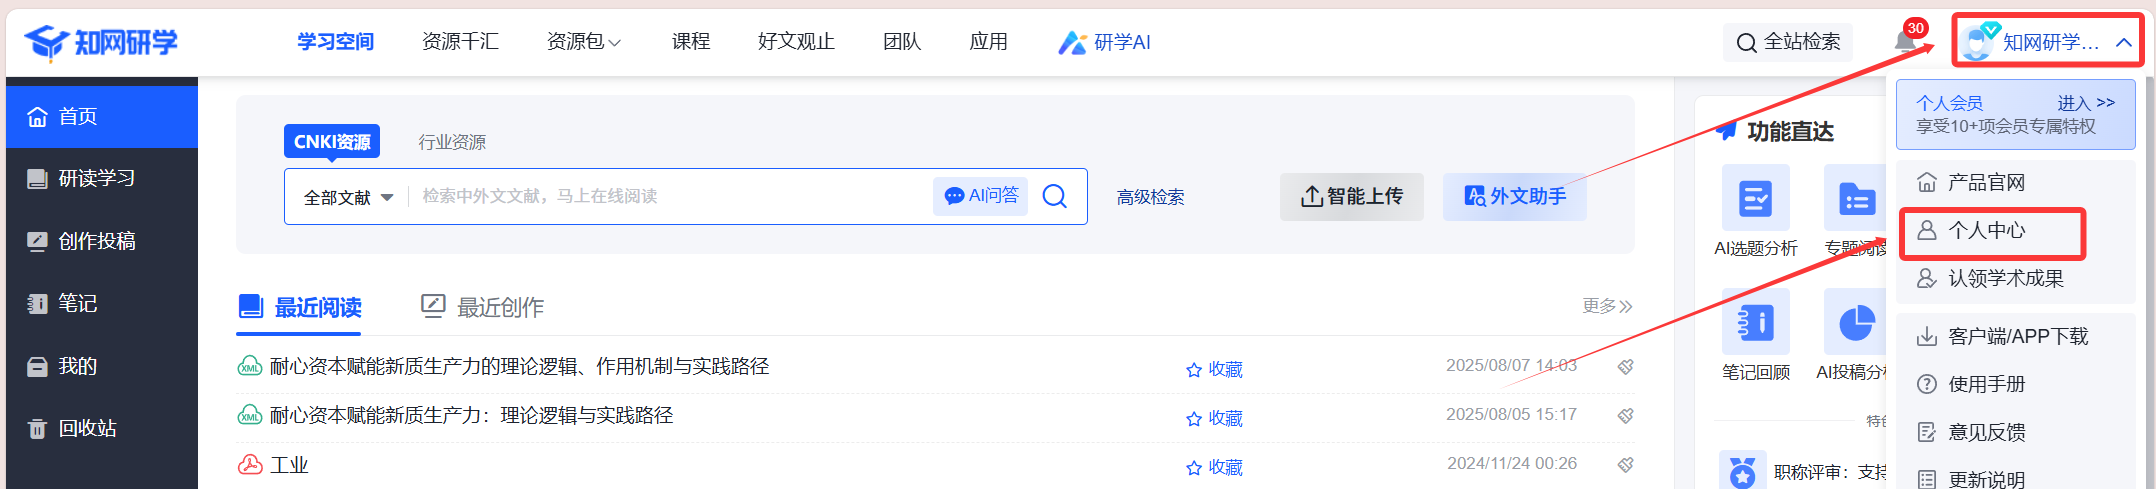Open the AI选题分析 shortcut icon
Screen dimensions: 2156x489
click(x=1755, y=198)
